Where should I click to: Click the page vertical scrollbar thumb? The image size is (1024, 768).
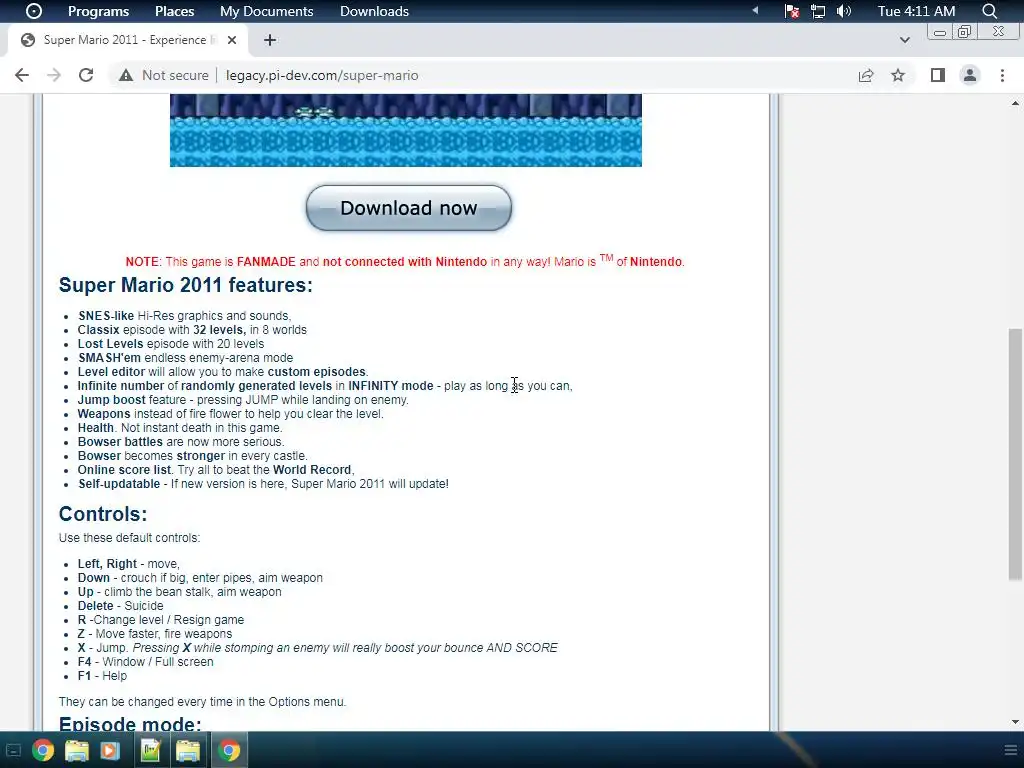(x=1015, y=454)
